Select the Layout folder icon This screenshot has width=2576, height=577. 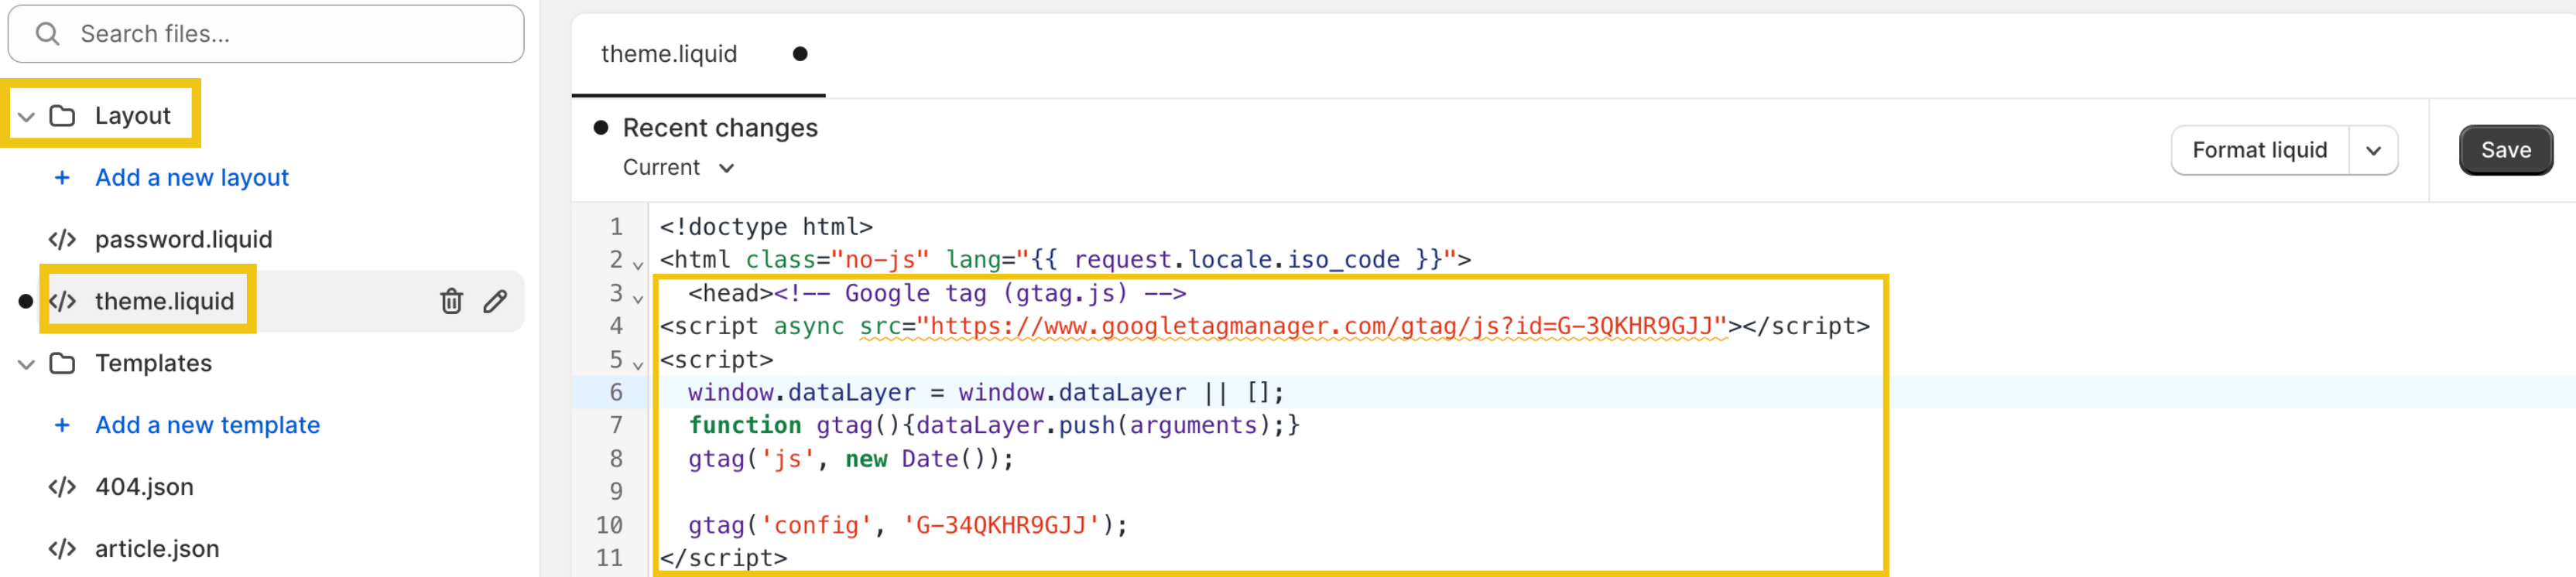63,116
